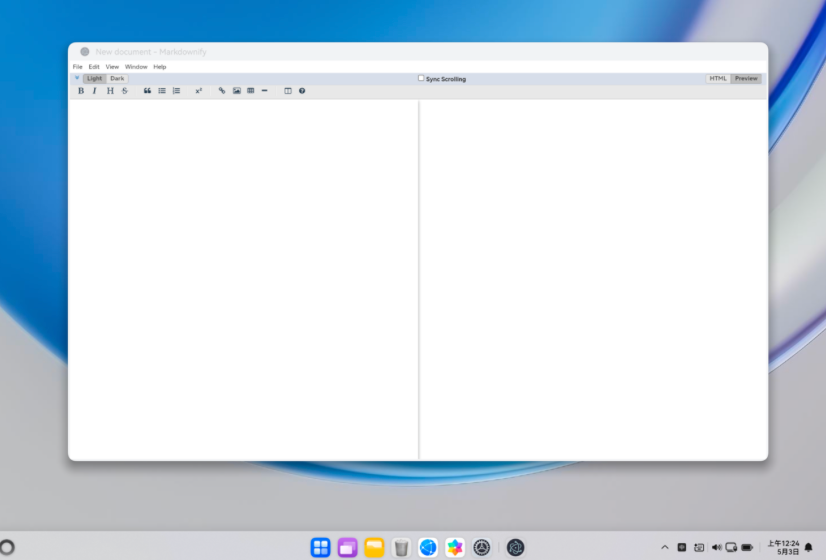Insert an unordered bullet list

click(162, 91)
